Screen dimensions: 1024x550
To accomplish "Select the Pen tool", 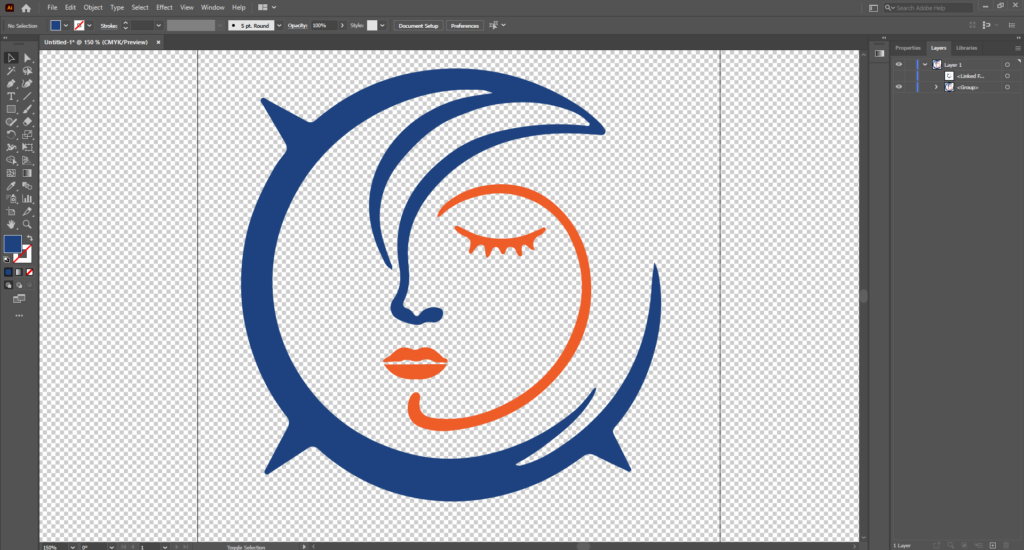I will pos(11,84).
